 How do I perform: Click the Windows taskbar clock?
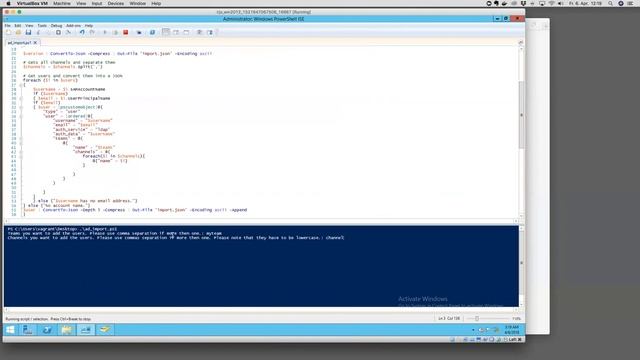pos(512,330)
